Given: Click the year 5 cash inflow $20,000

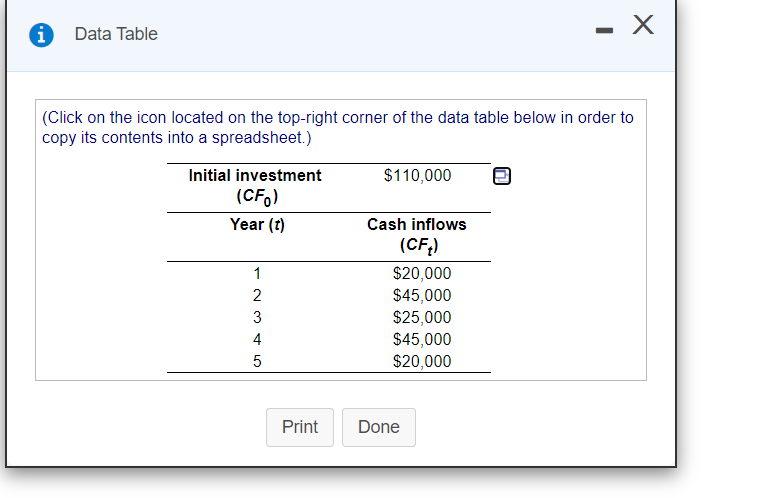Looking at the screenshot, I should coord(423,362).
